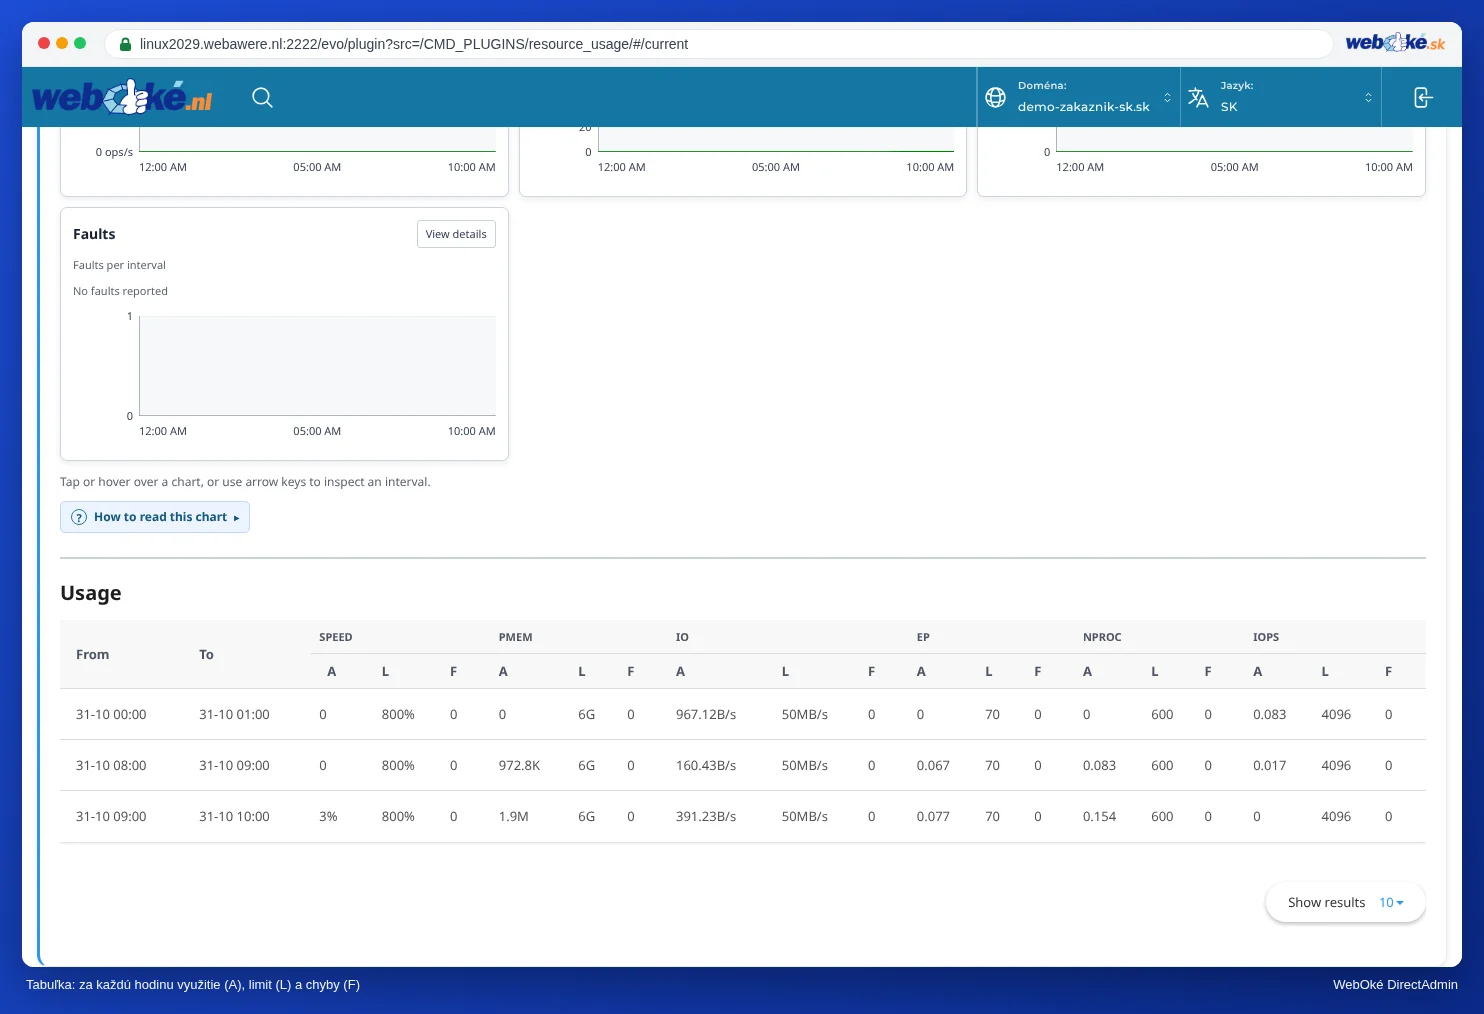Change Show results count dropdown
Viewport: 1484px width, 1014px height.
pyautogui.click(x=1391, y=902)
